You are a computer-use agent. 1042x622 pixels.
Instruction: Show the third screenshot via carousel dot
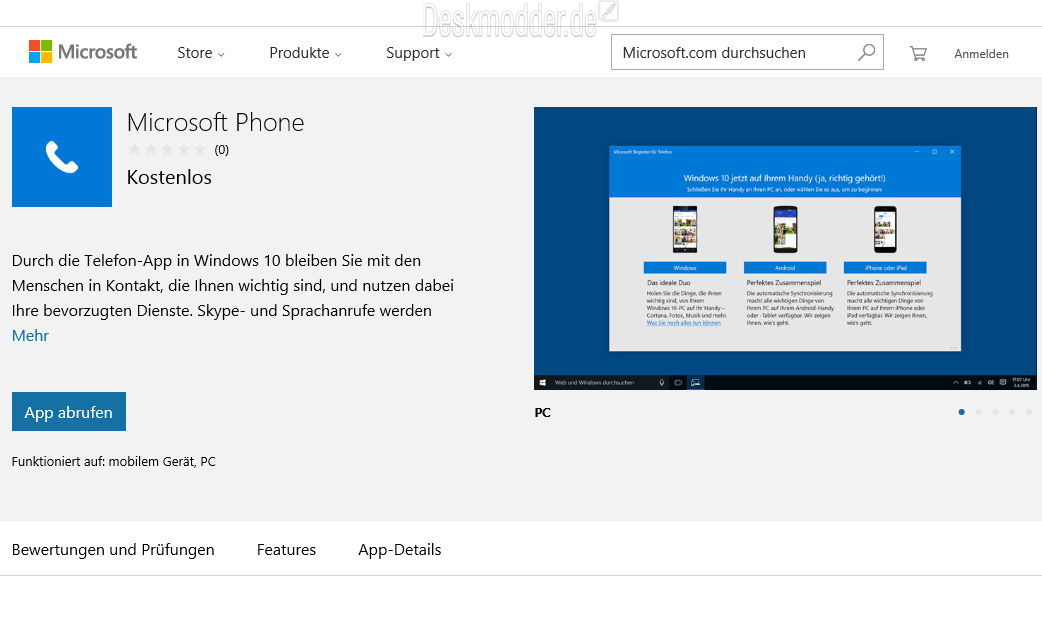point(995,412)
